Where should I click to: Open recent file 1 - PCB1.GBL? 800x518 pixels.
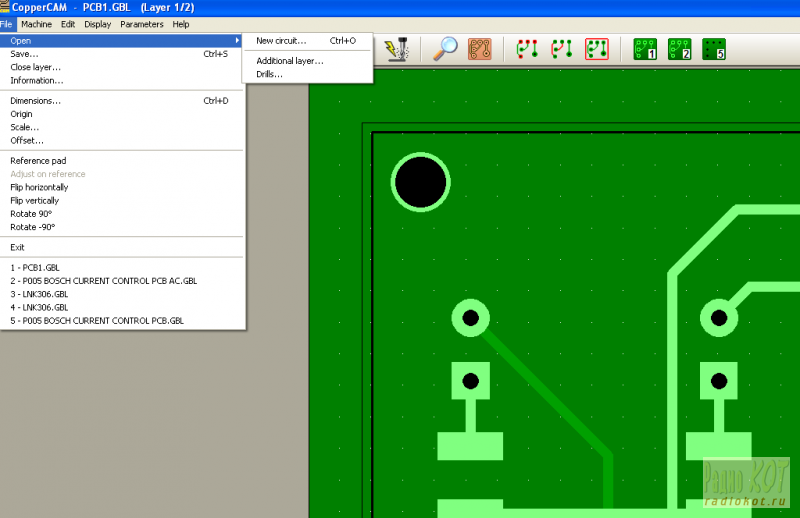121,267
